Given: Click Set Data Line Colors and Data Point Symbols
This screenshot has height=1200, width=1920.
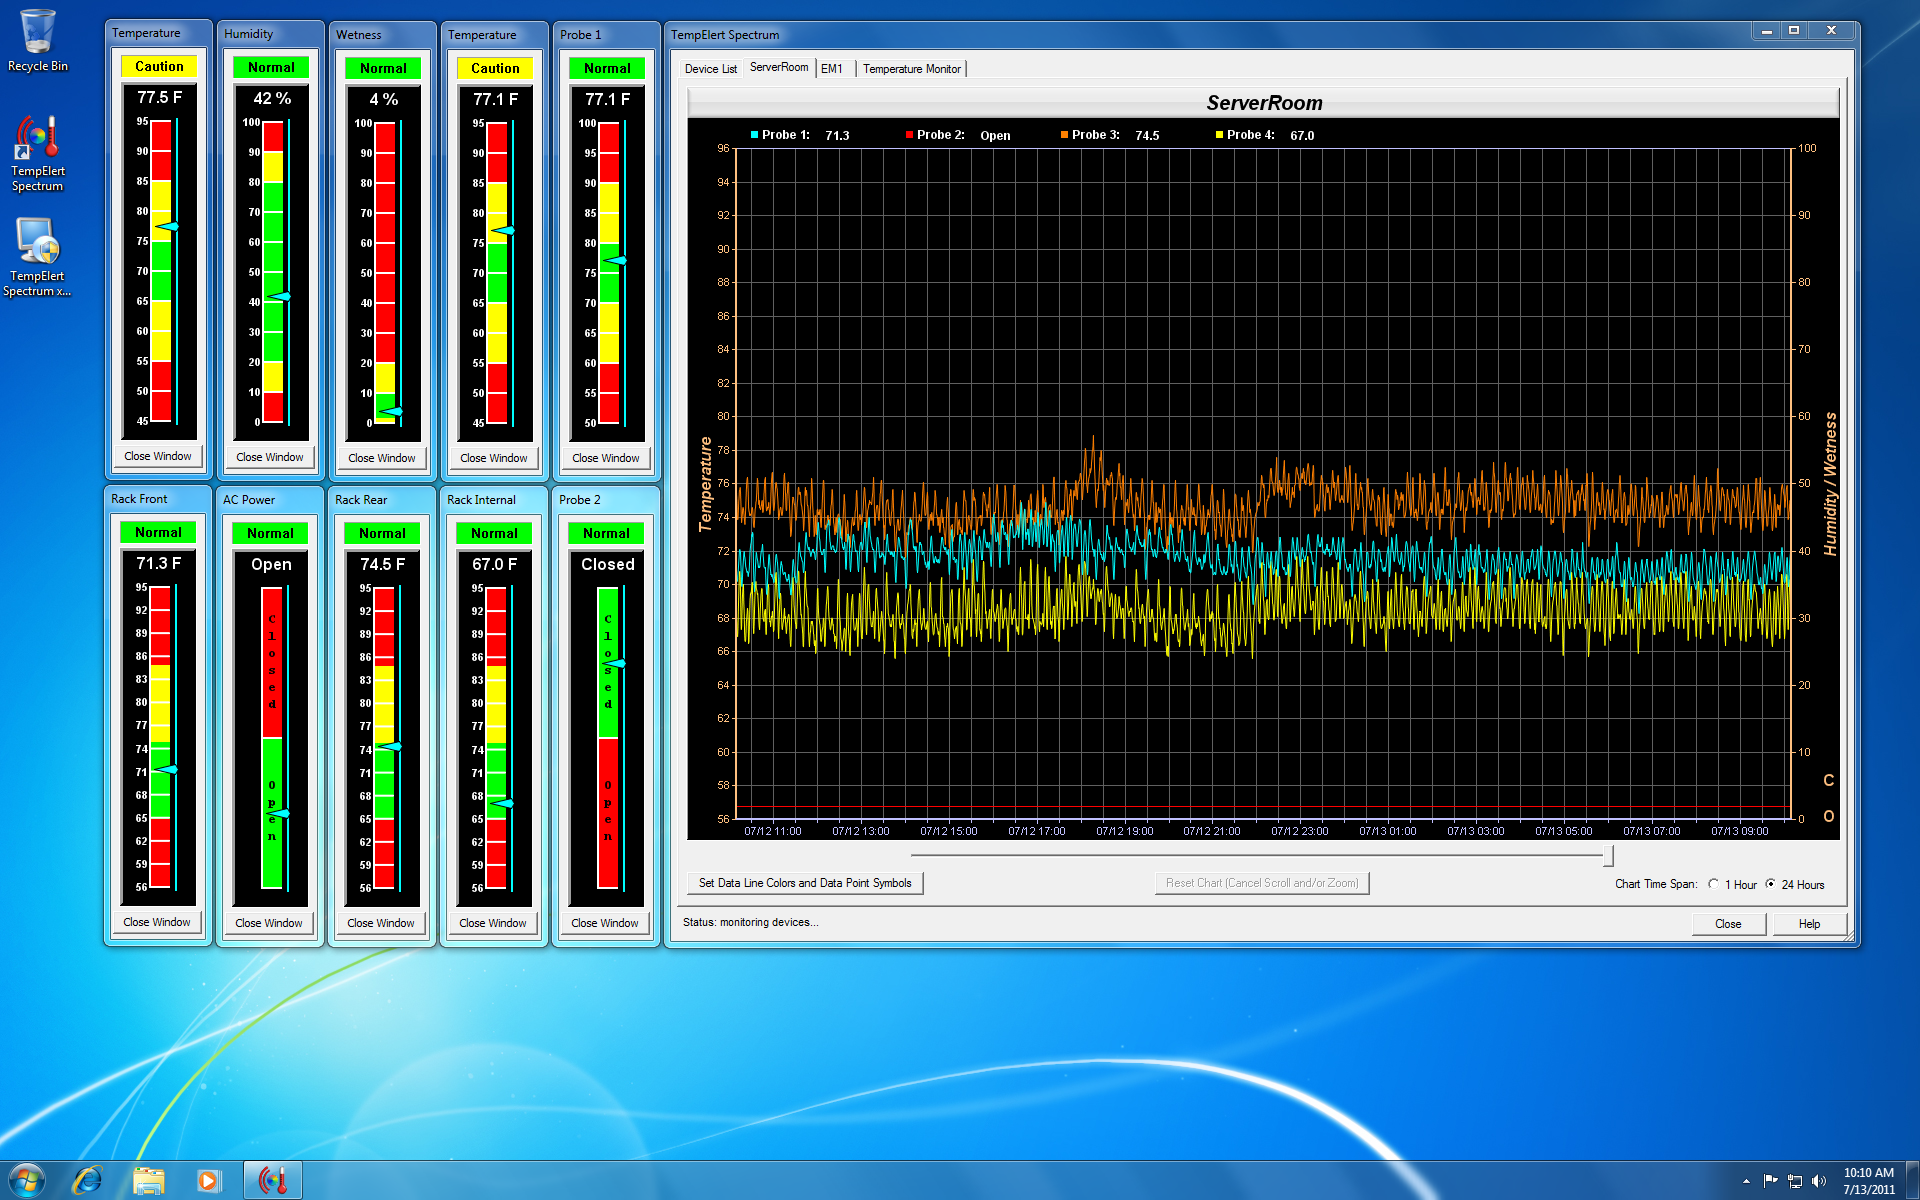Looking at the screenshot, I should tap(805, 883).
